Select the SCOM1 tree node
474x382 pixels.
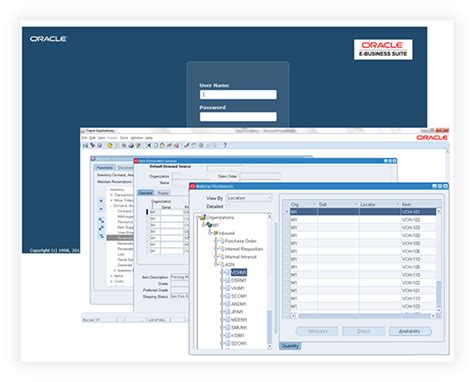[239, 296]
